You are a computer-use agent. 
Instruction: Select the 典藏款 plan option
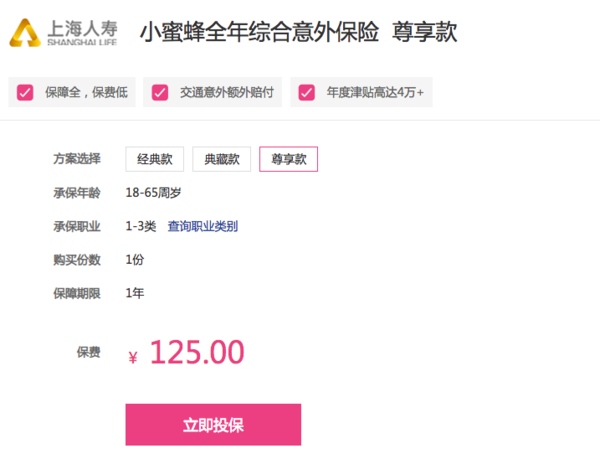point(222,159)
